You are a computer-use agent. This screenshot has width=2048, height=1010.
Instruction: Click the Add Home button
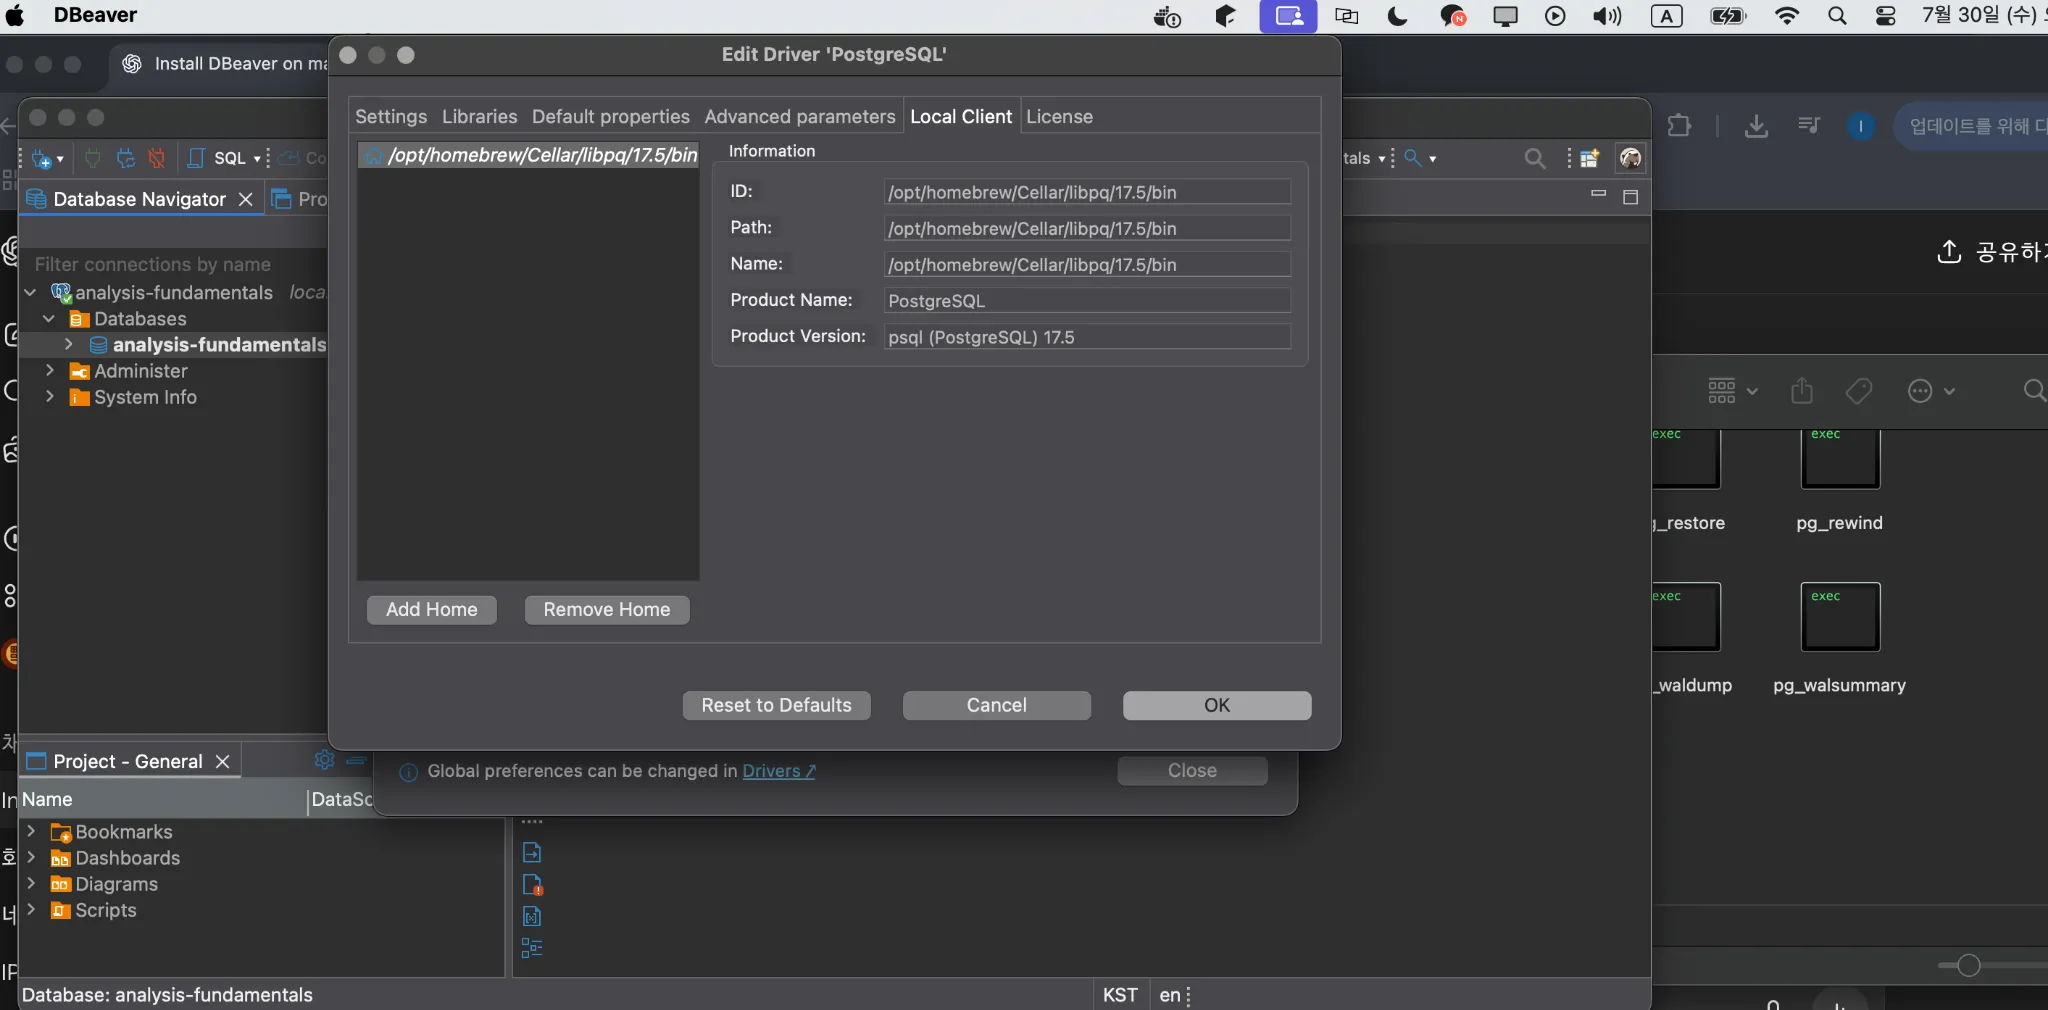coord(432,609)
